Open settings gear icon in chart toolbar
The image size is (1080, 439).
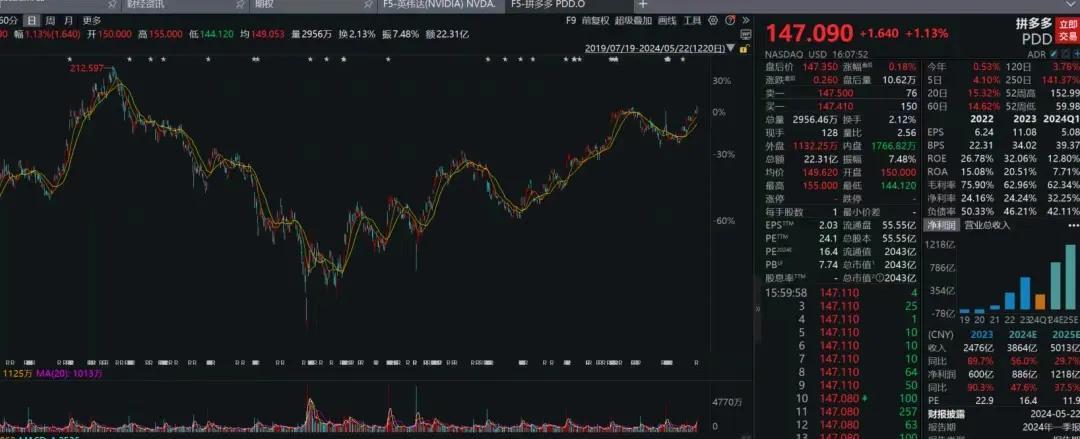tap(712, 21)
